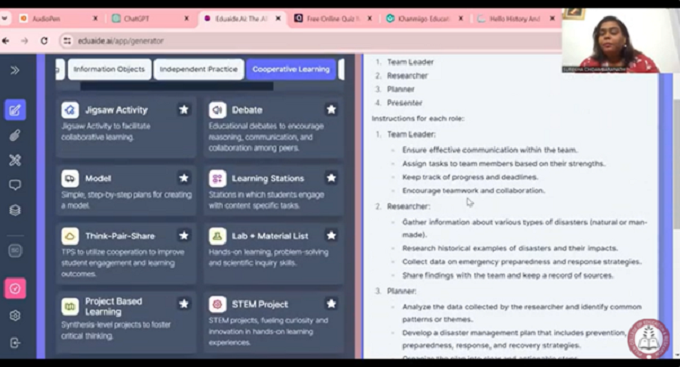The width and height of the screenshot is (680, 367).
Task: Favorite the Jigsaw Activity card with its star
Action: [x=184, y=110]
